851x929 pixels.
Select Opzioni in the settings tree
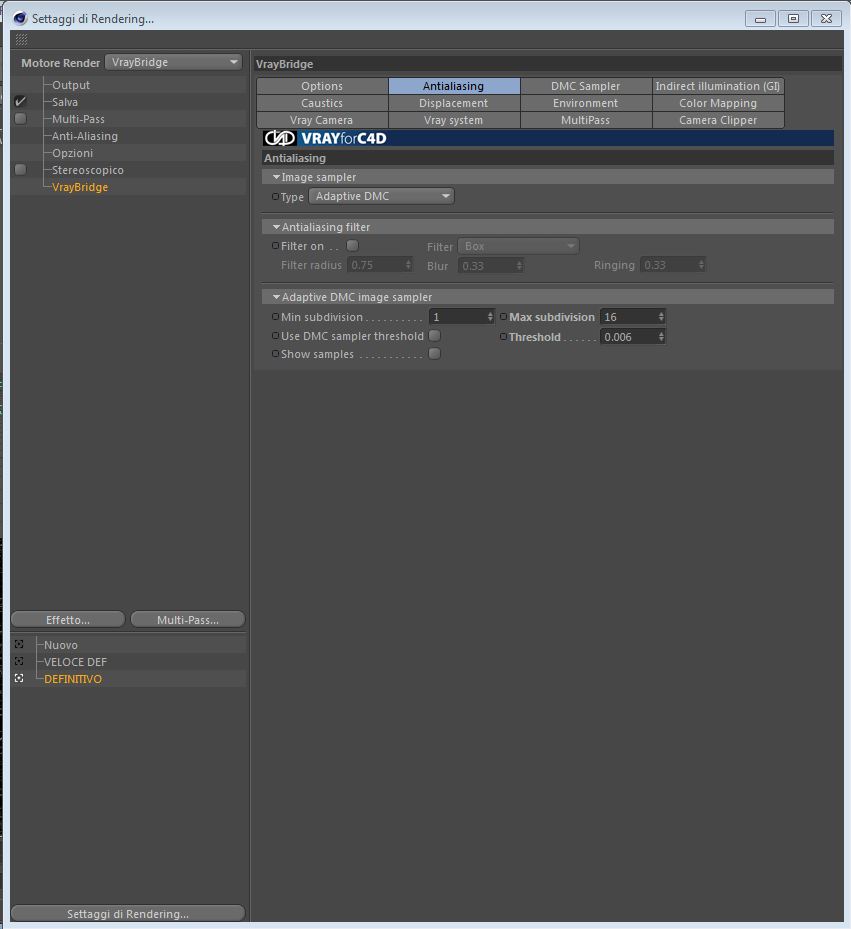click(x=72, y=153)
